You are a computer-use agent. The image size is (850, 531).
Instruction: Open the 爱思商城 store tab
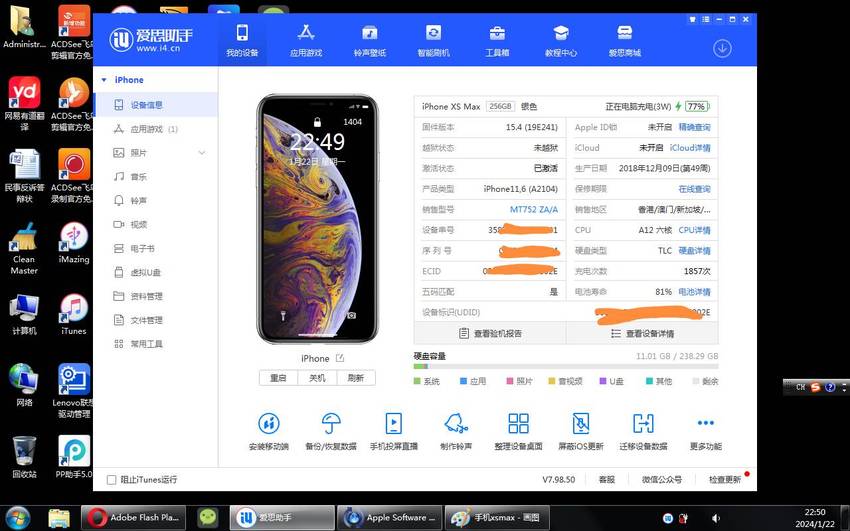coord(624,40)
